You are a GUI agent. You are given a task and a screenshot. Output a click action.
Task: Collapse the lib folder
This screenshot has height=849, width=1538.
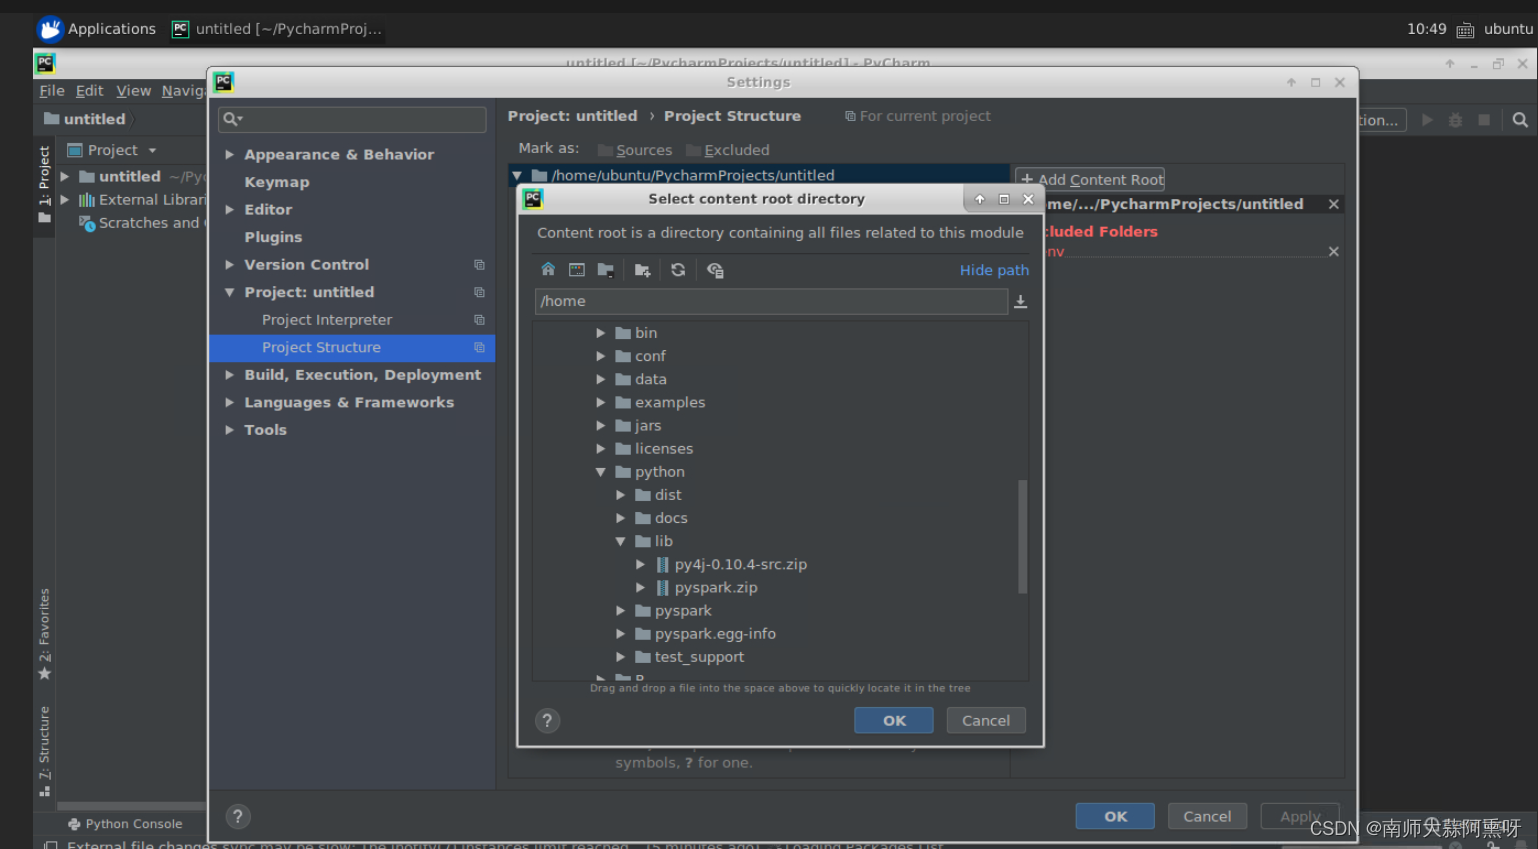pos(621,541)
